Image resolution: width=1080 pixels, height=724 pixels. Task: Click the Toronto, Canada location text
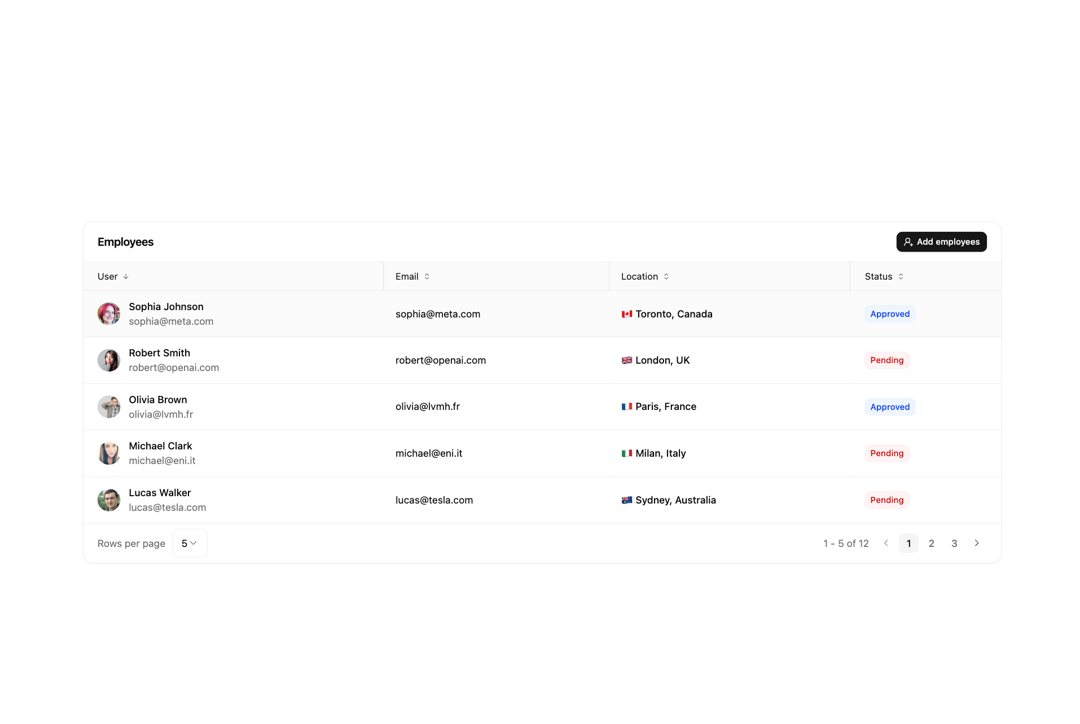[x=674, y=314]
